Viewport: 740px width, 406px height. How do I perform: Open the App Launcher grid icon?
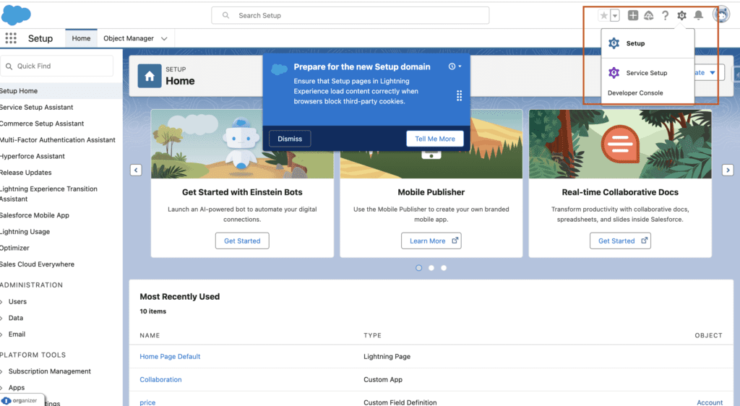click(11, 38)
